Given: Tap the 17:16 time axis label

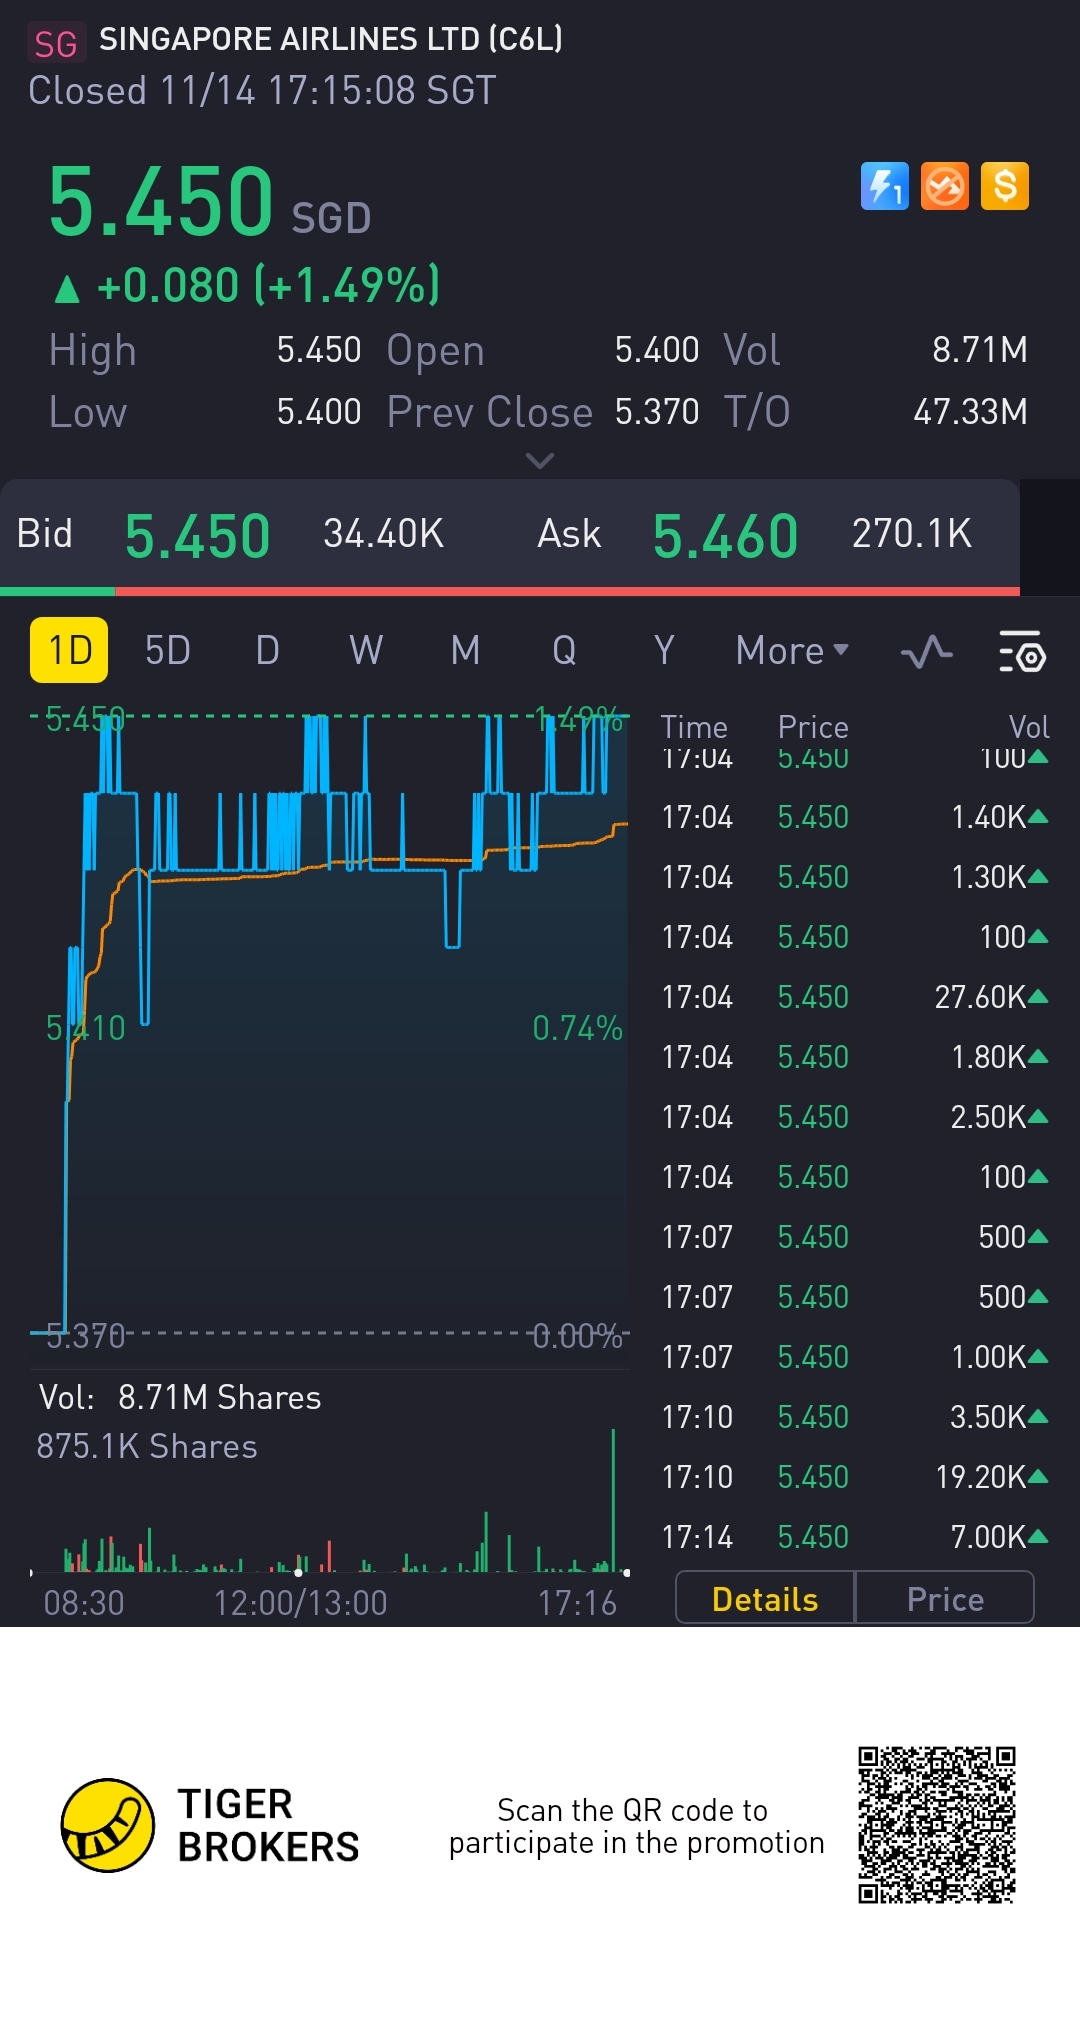Looking at the screenshot, I should tap(578, 1603).
